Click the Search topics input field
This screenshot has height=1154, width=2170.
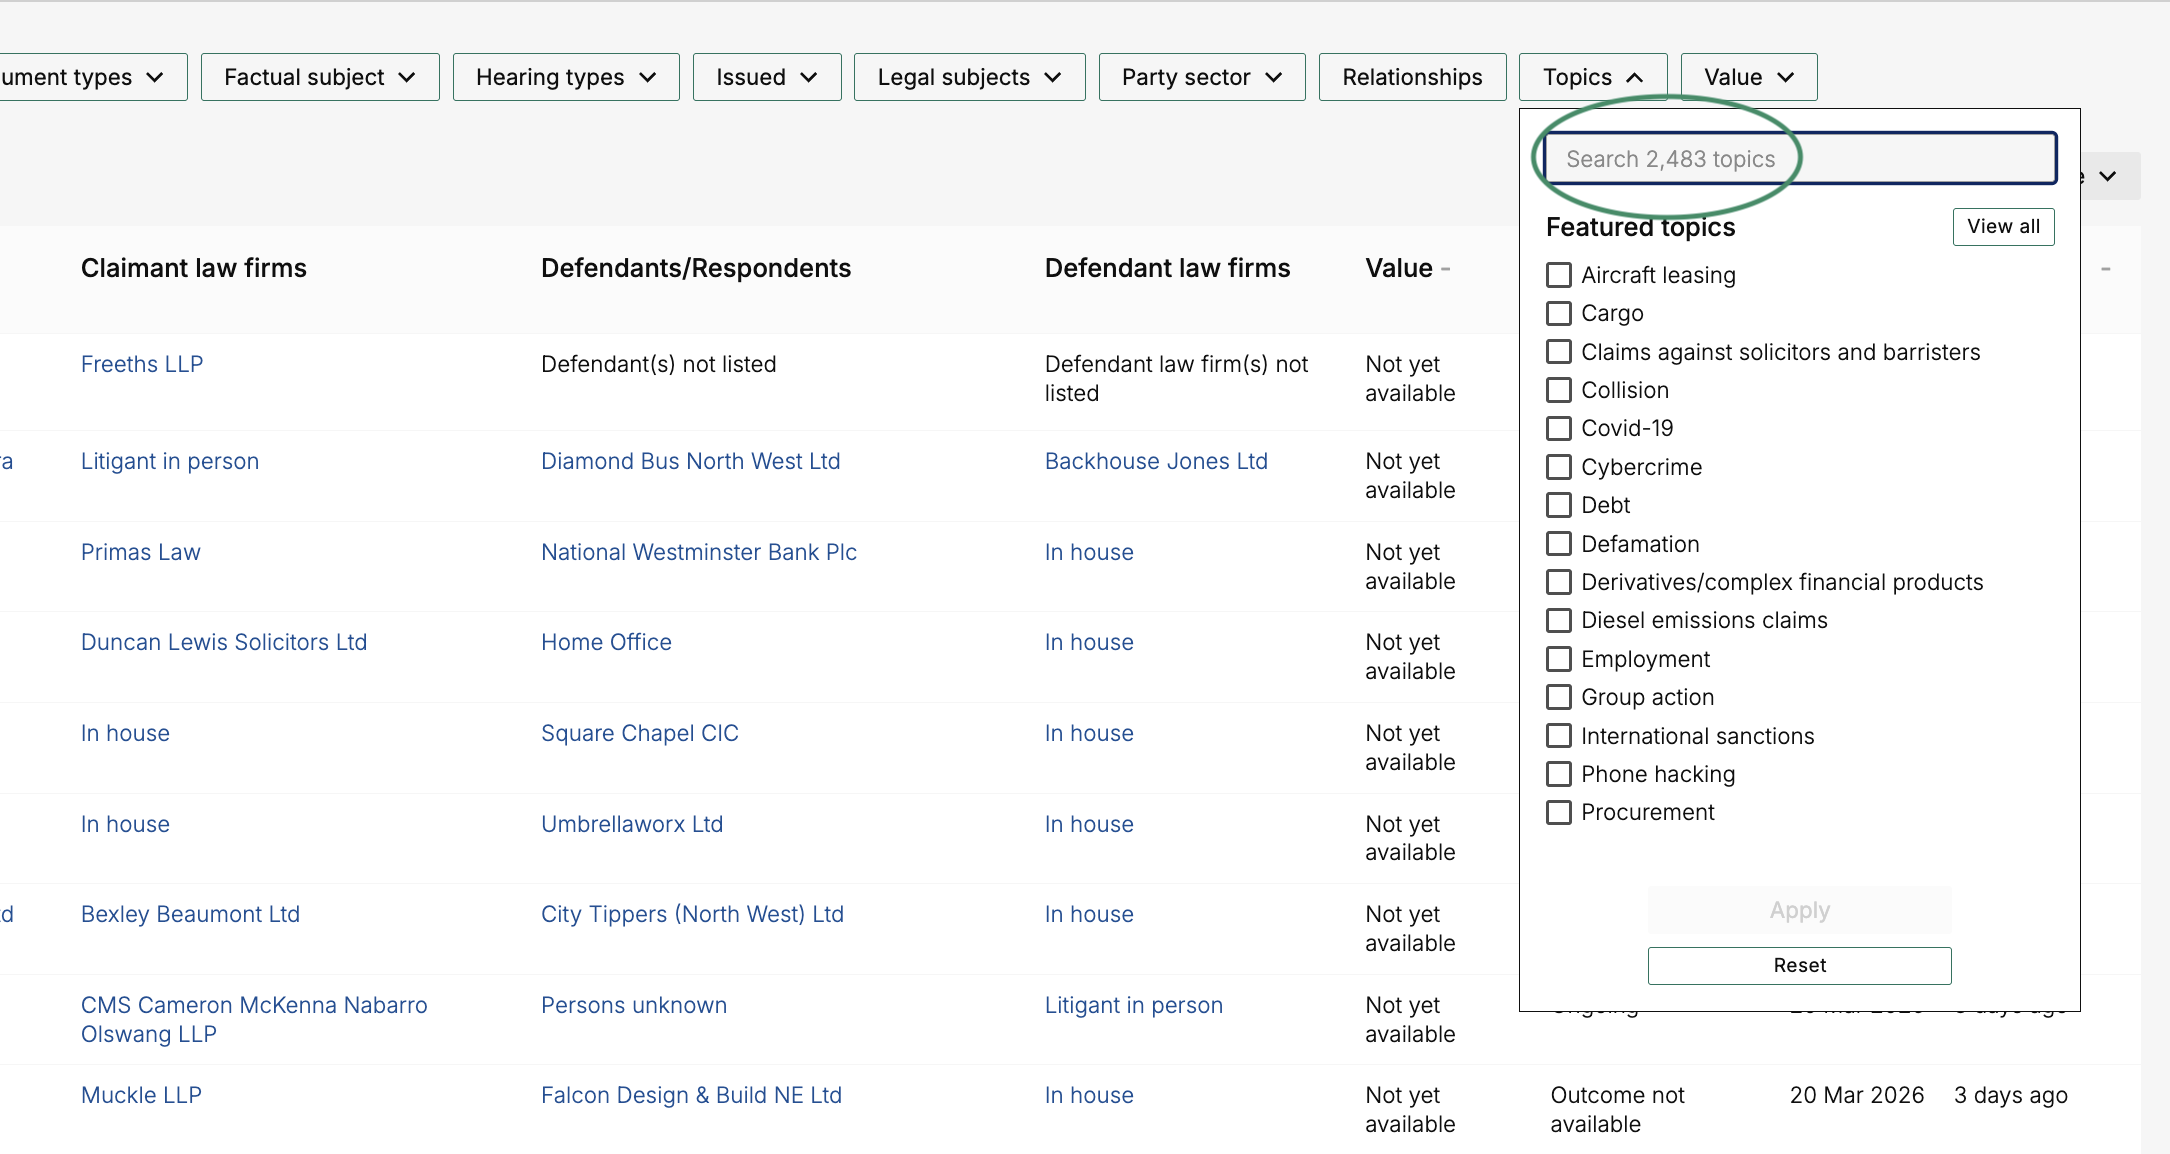[x=1800, y=159]
